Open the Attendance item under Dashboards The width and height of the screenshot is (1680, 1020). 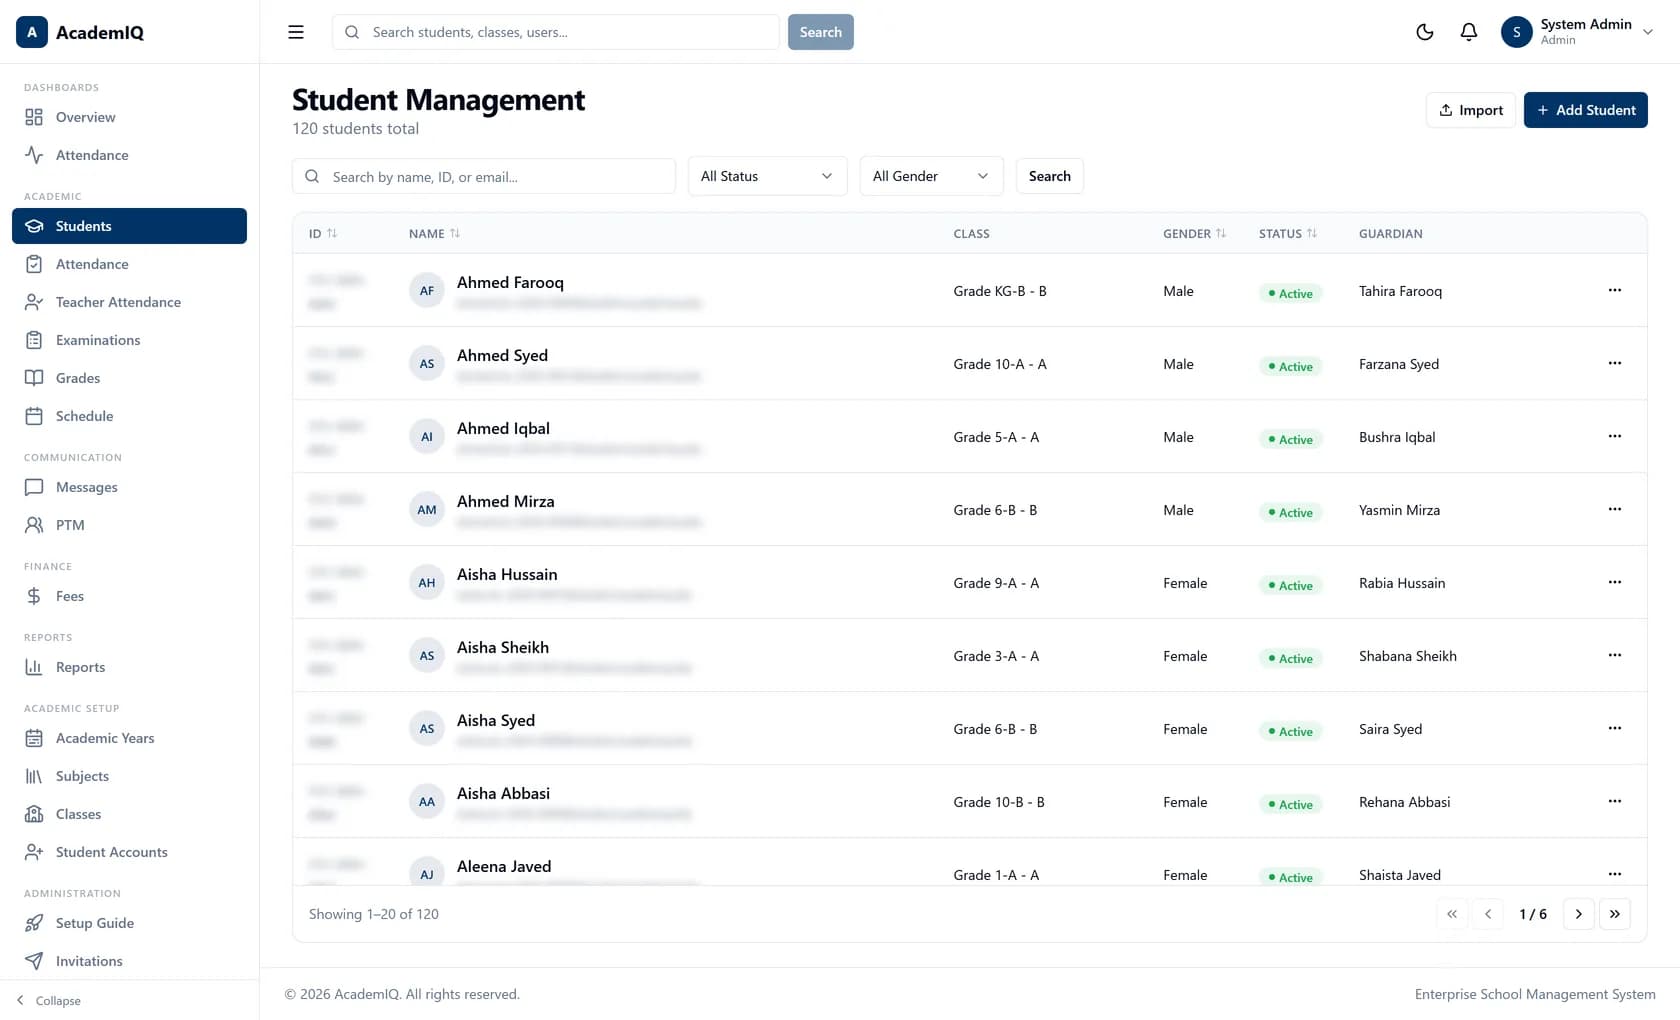click(129, 155)
